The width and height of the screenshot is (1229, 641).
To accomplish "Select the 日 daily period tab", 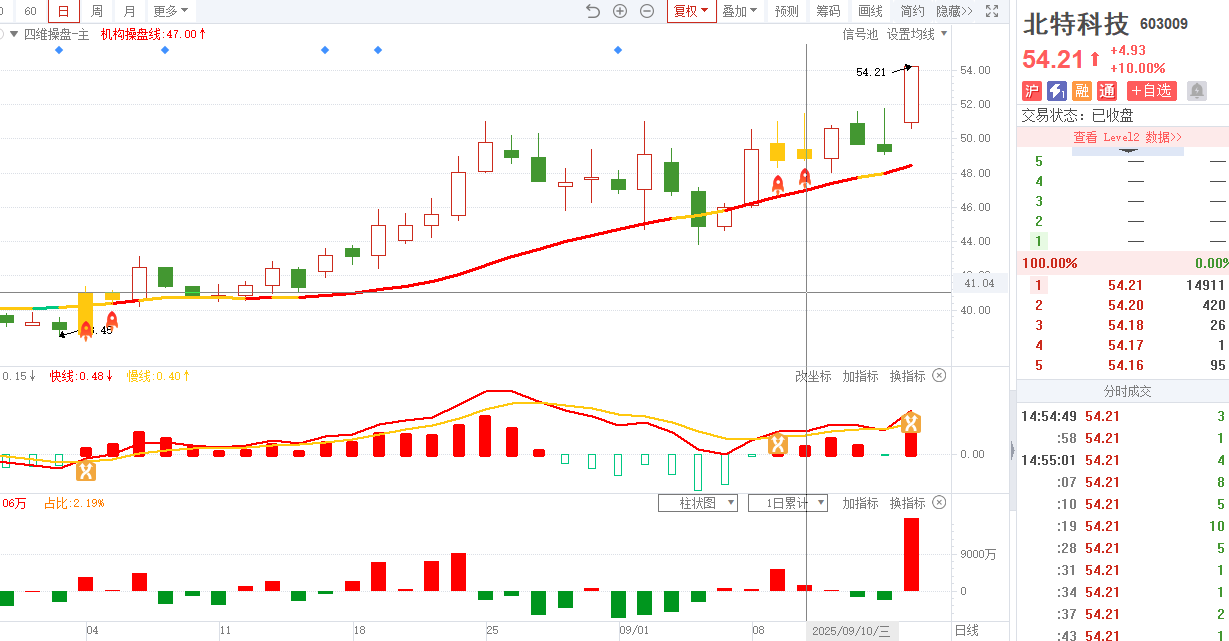I will pos(64,11).
